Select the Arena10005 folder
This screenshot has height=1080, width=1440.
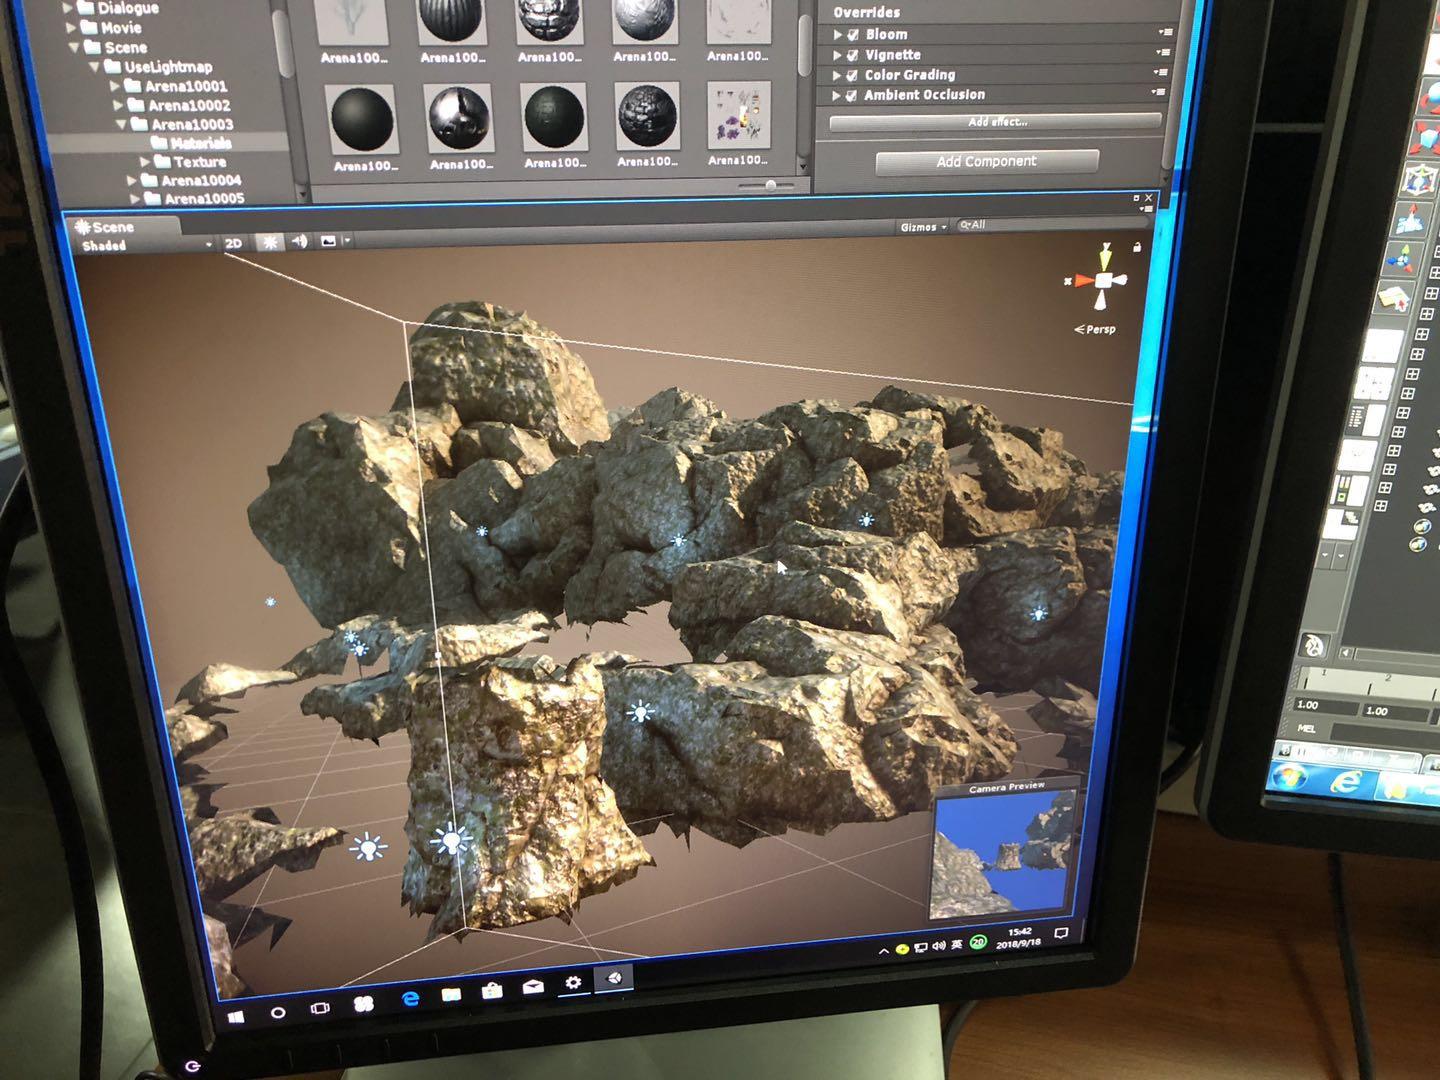tap(194, 198)
